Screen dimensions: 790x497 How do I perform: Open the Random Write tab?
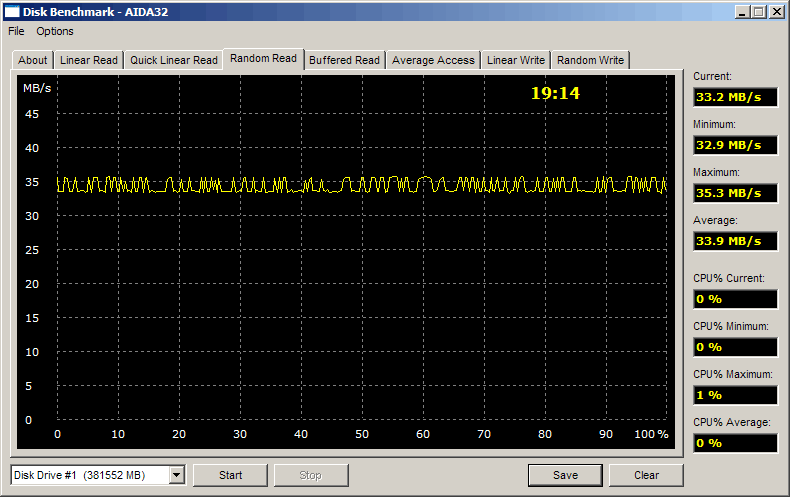590,60
